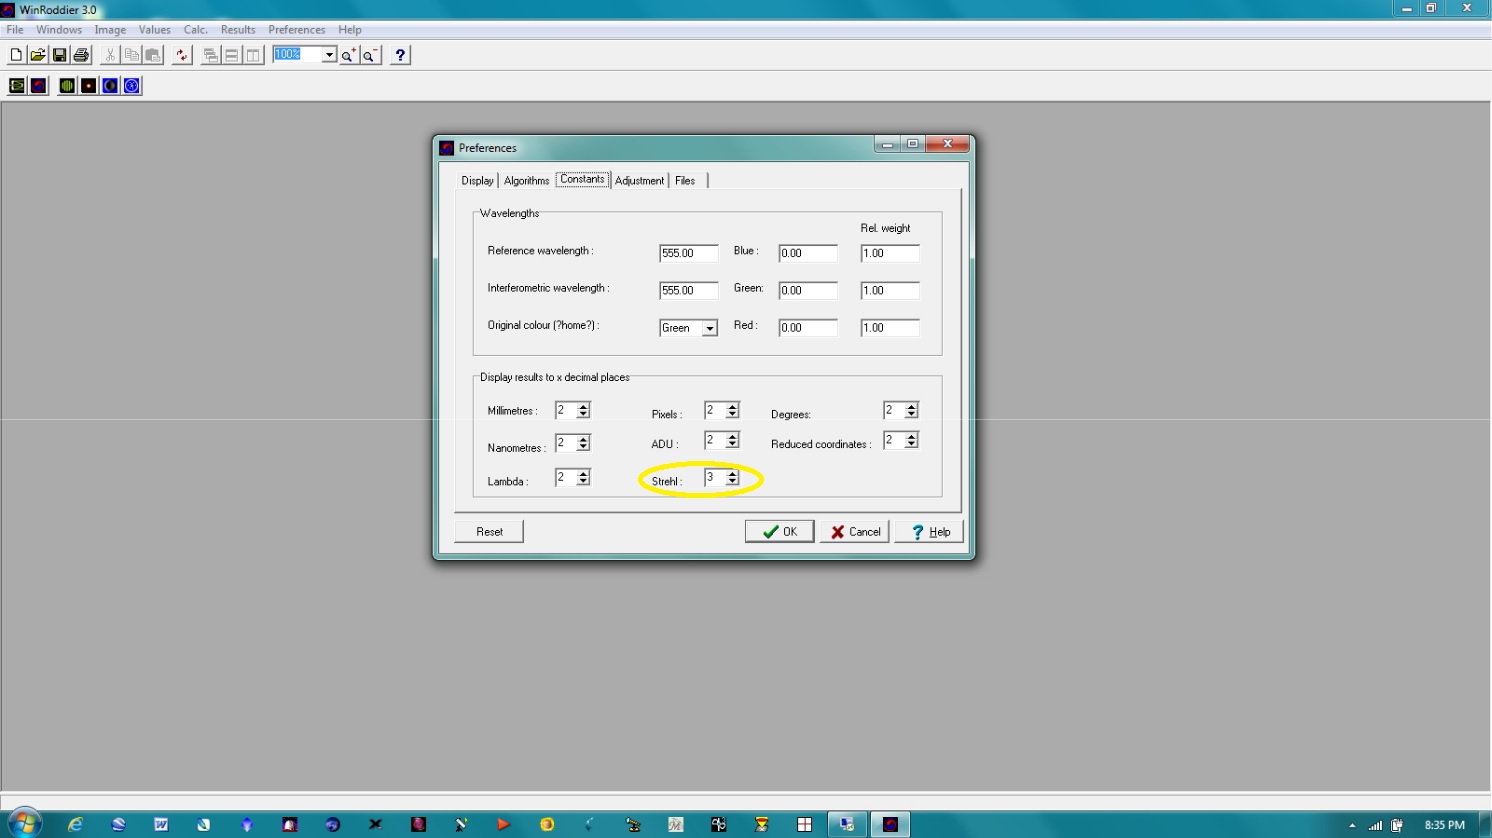Click the Open folder toolbar icon
Viewport: 1492px width, 838px height.
pyautogui.click(x=38, y=55)
